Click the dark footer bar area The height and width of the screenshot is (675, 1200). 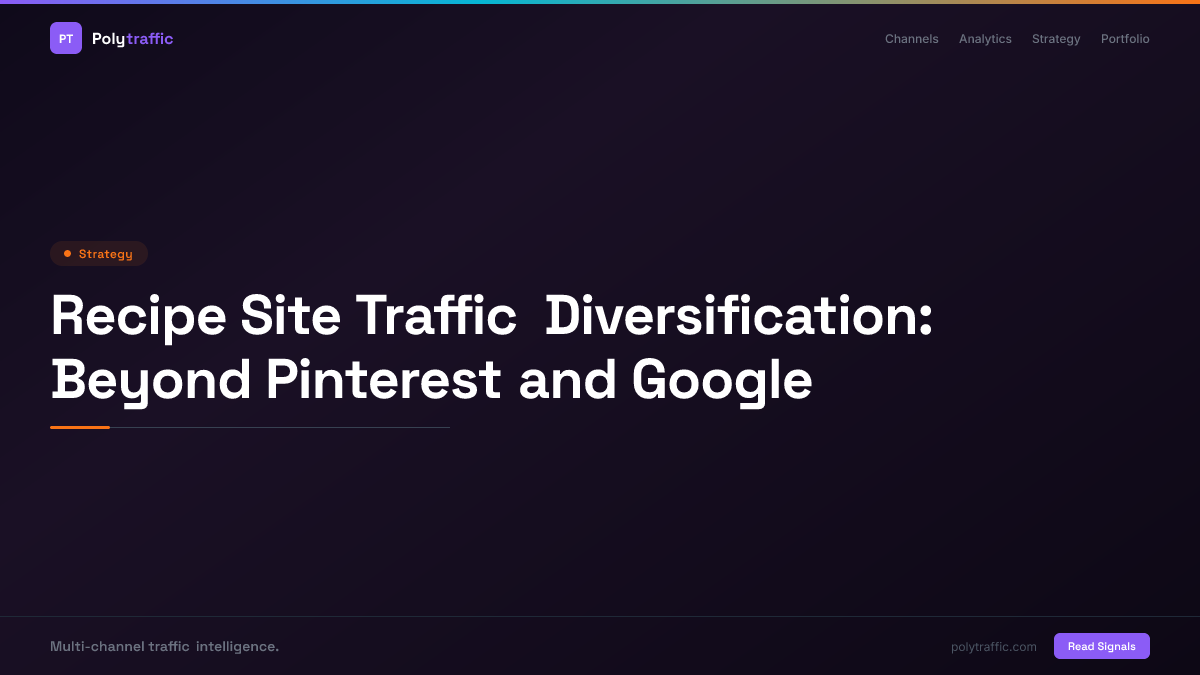tap(600, 646)
